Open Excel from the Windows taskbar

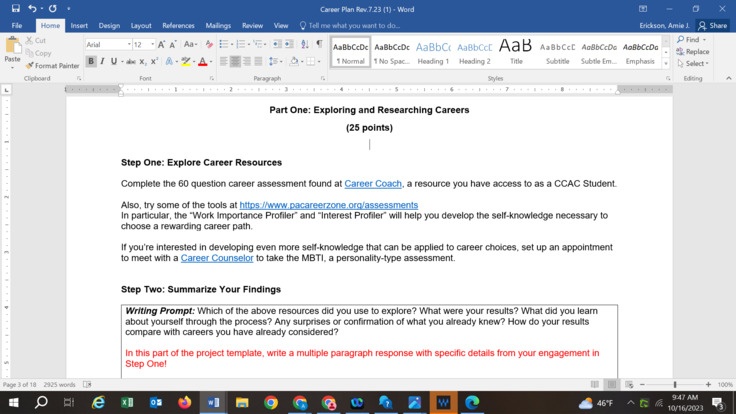(x=127, y=403)
